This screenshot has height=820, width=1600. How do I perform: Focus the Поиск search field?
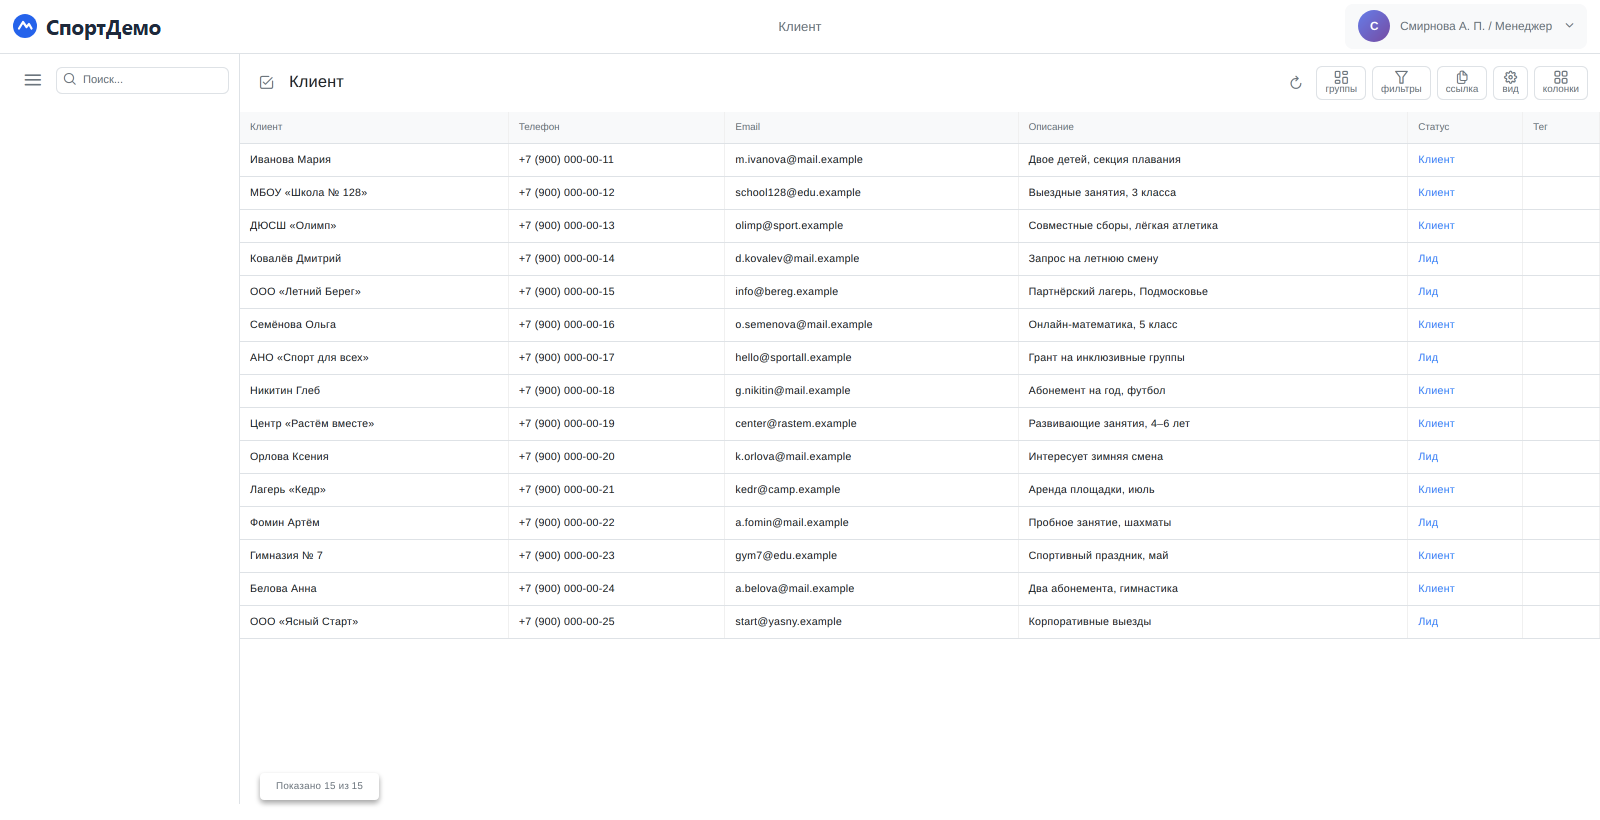coord(142,80)
